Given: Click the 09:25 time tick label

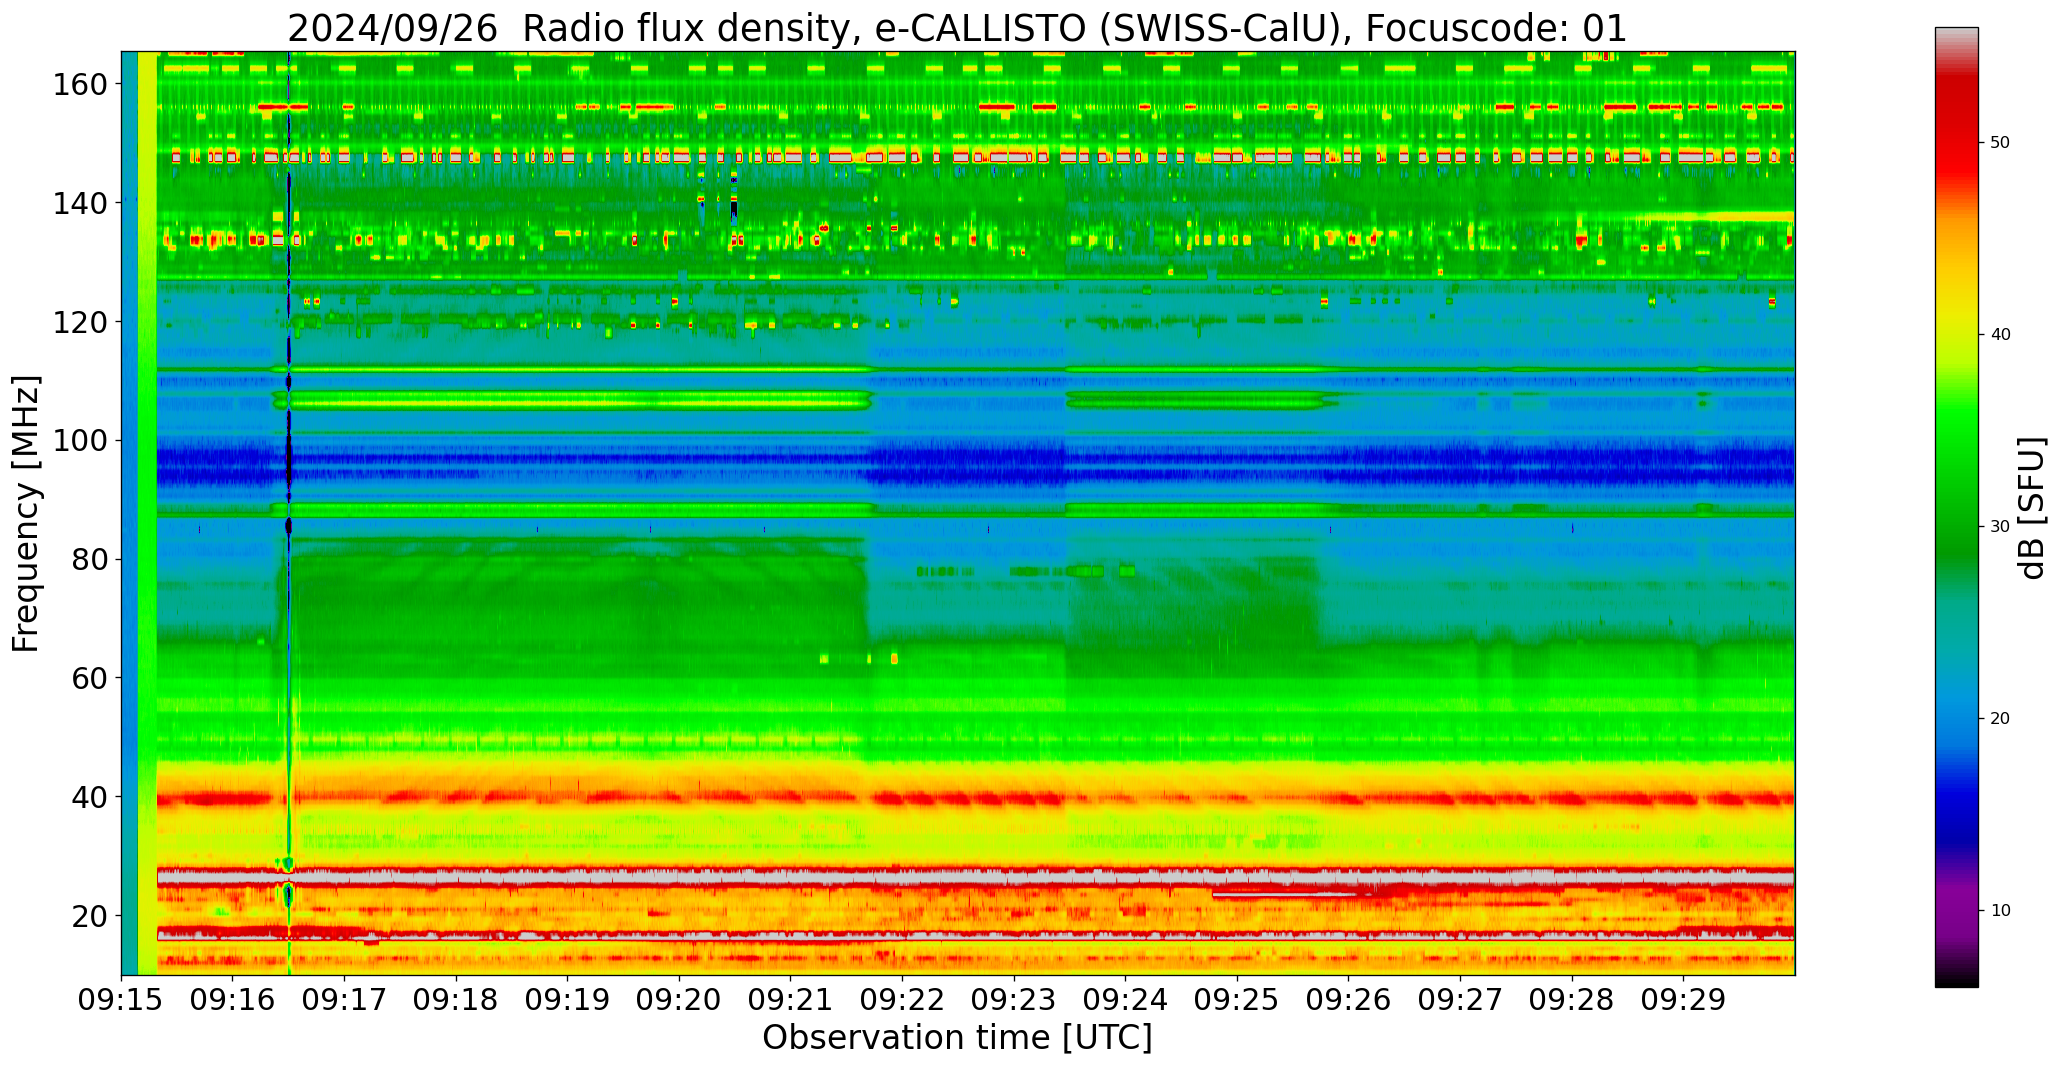Looking at the screenshot, I should pyautogui.click(x=1237, y=1000).
